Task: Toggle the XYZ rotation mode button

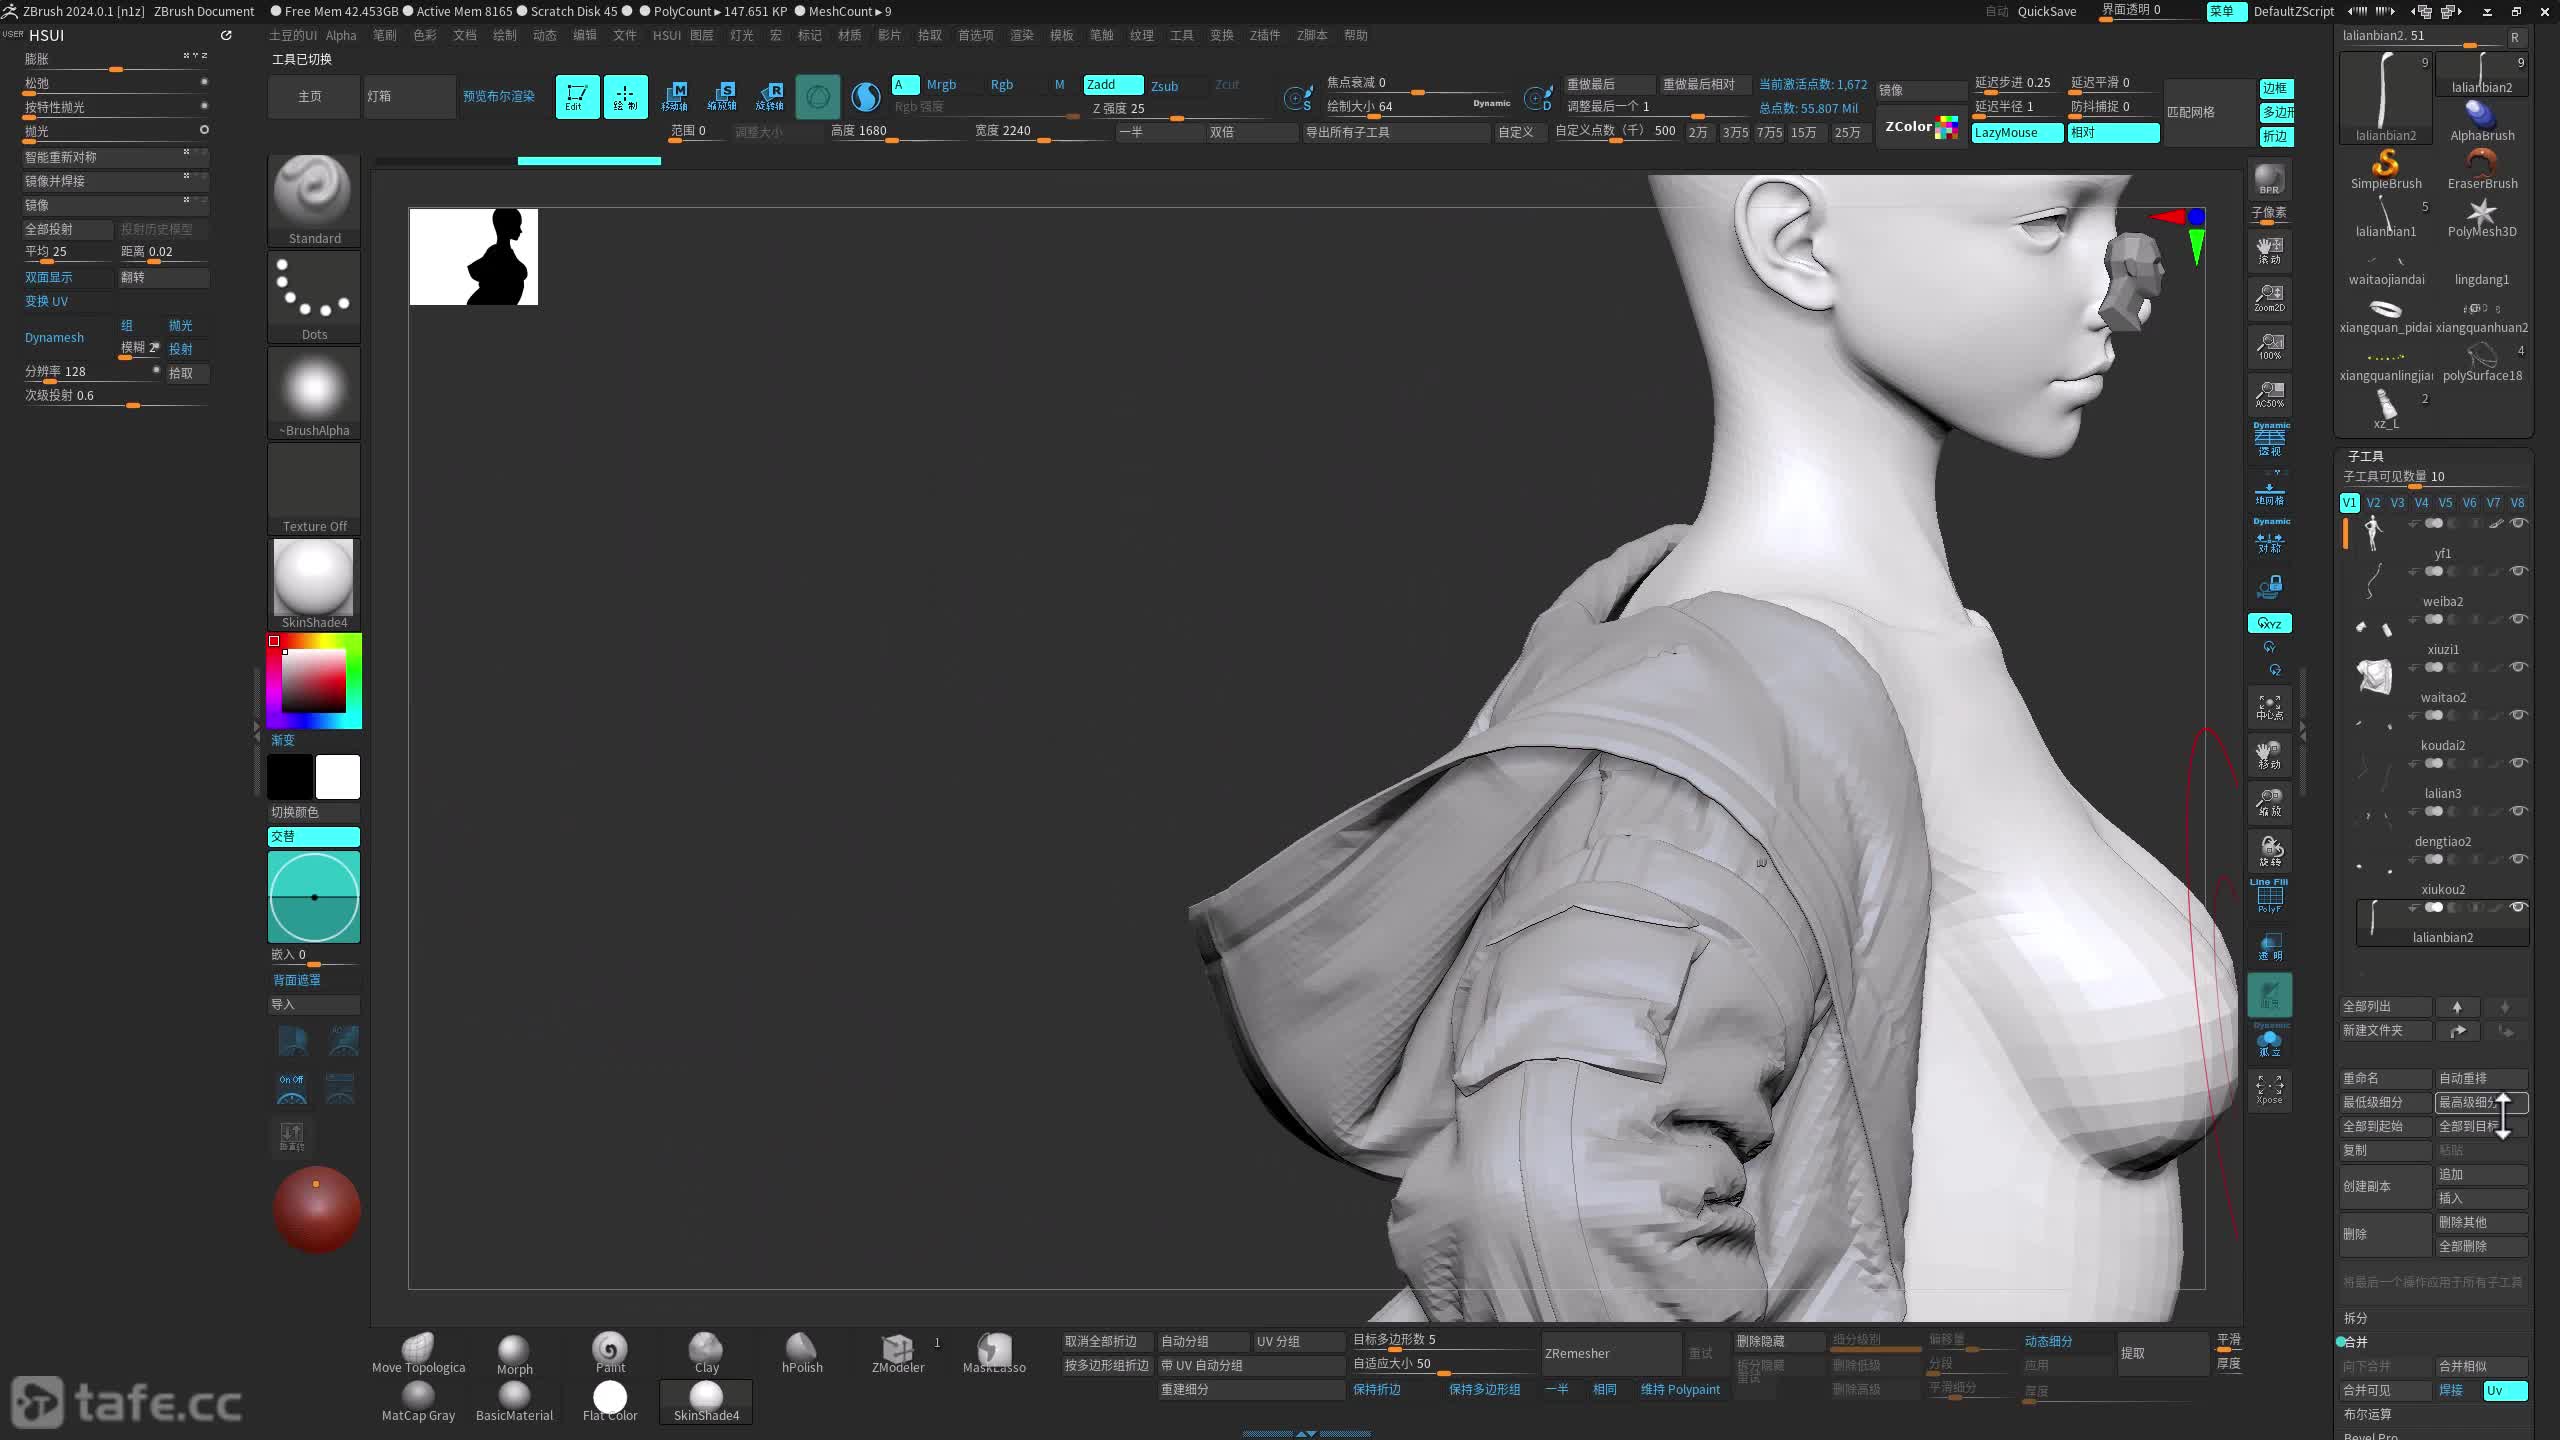Action: click(2269, 623)
